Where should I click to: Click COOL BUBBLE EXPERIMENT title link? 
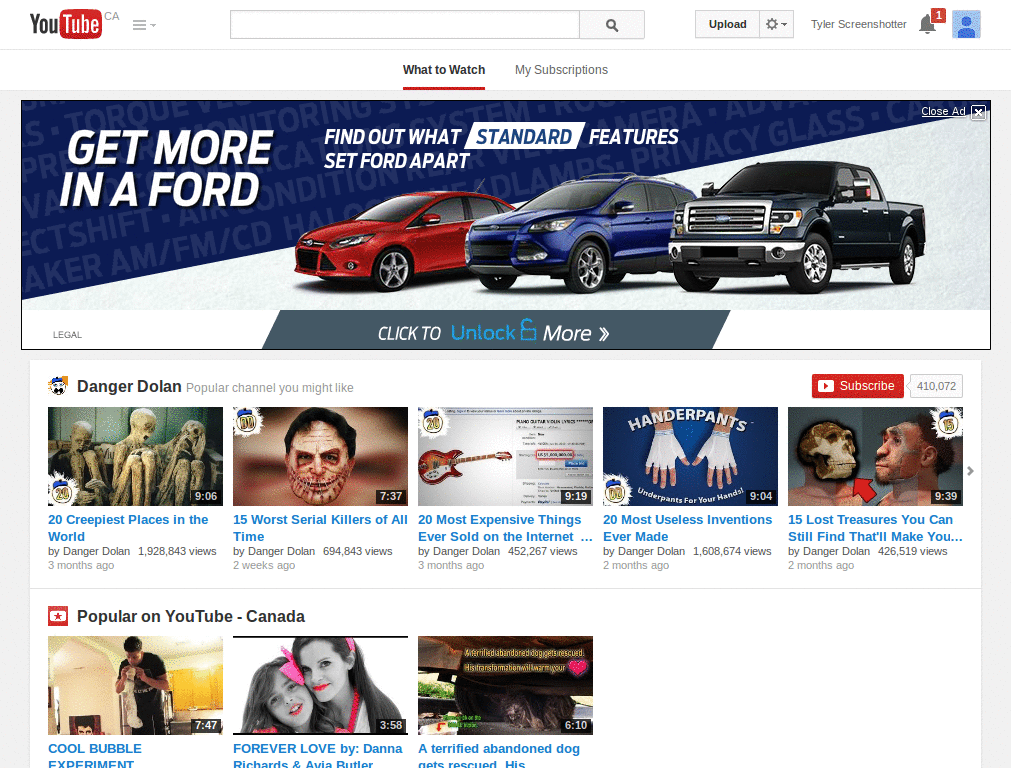[95, 756]
